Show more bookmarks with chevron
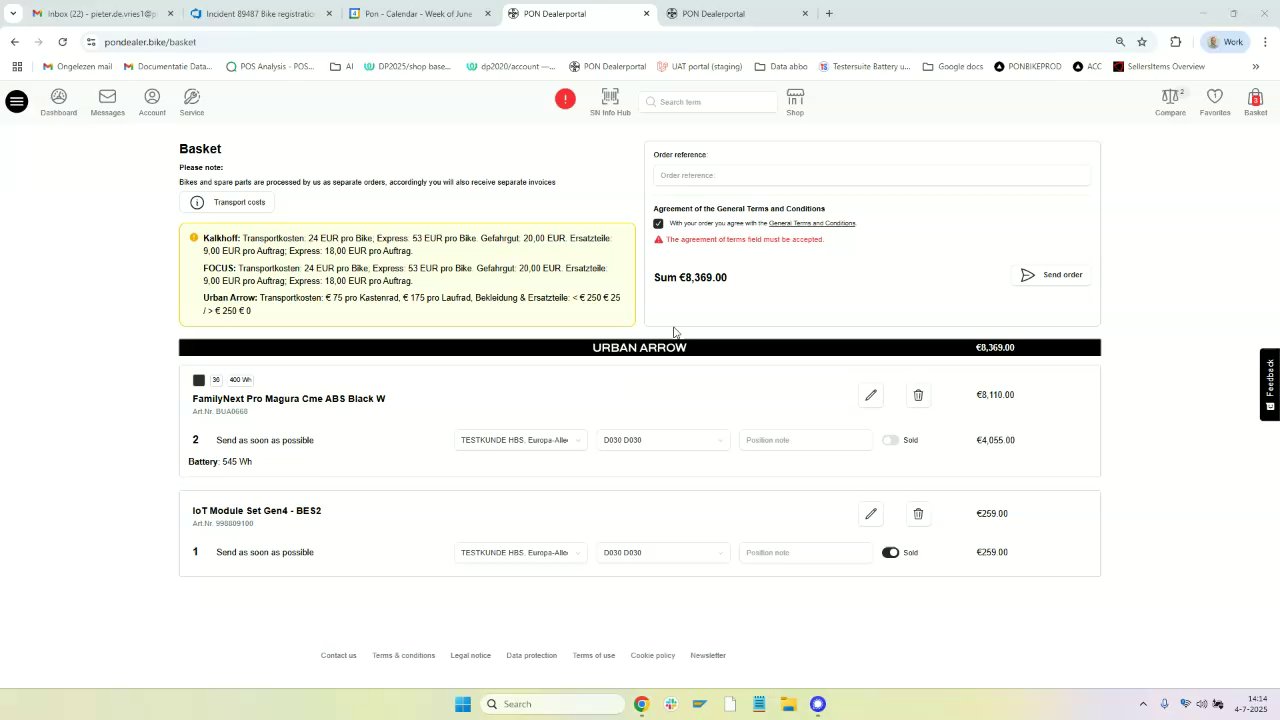The height and width of the screenshot is (720, 1280). [x=1255, y=67]
